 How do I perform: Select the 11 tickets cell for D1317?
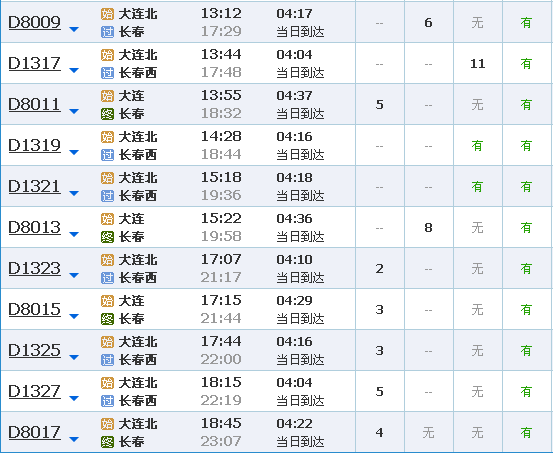478,64
